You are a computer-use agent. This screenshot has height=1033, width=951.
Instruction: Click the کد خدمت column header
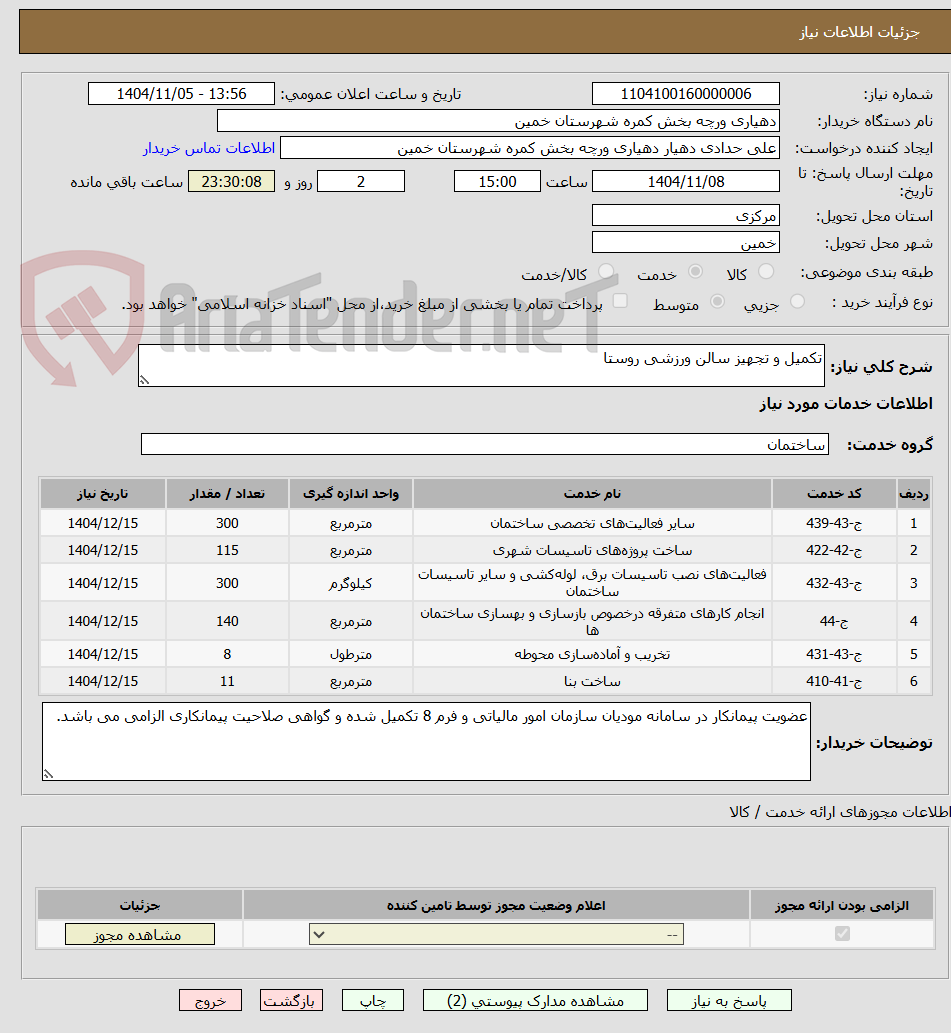pos(834,493)
